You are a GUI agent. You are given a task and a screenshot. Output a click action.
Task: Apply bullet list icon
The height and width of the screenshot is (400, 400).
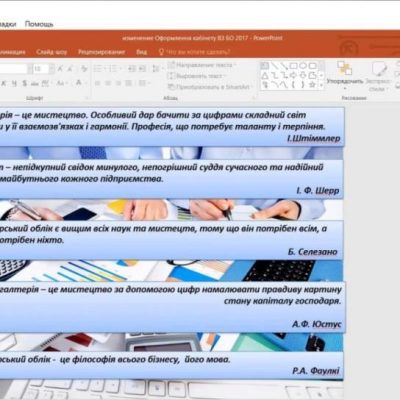[x=98, y=68]
